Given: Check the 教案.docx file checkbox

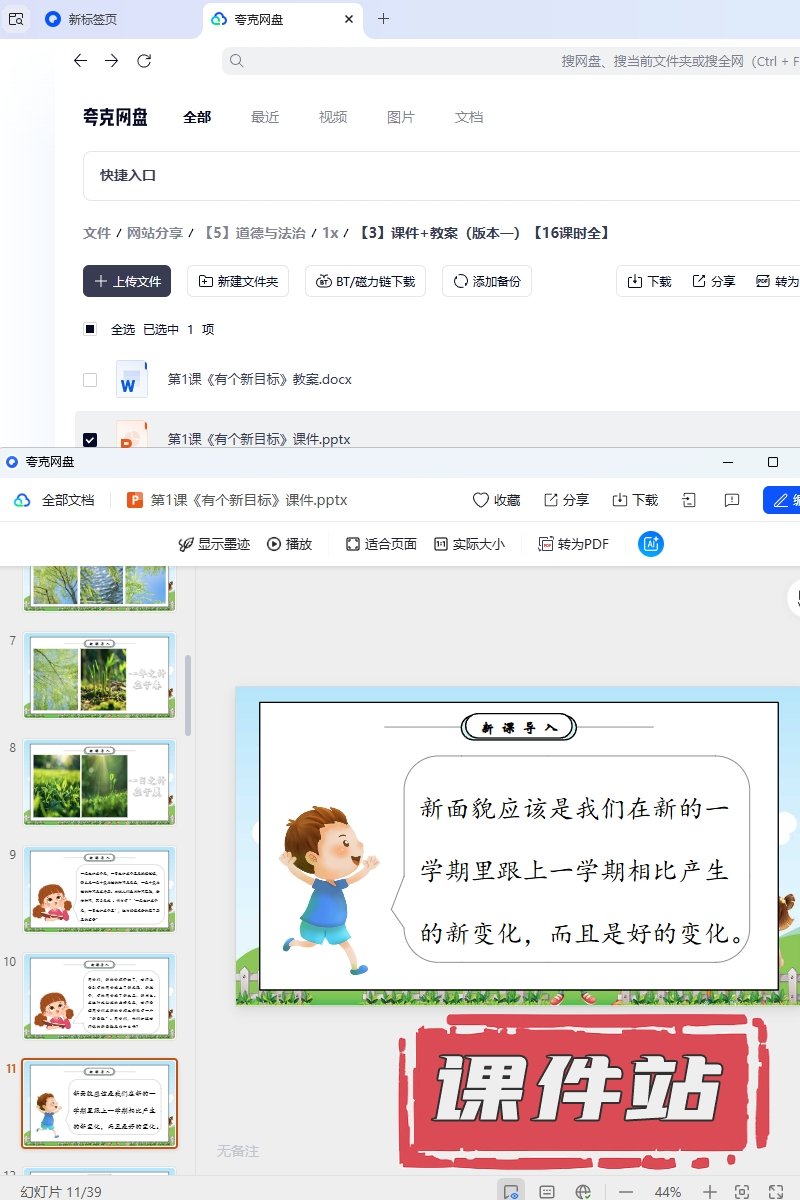Looking at the screenshot, I should coord(90,380).
